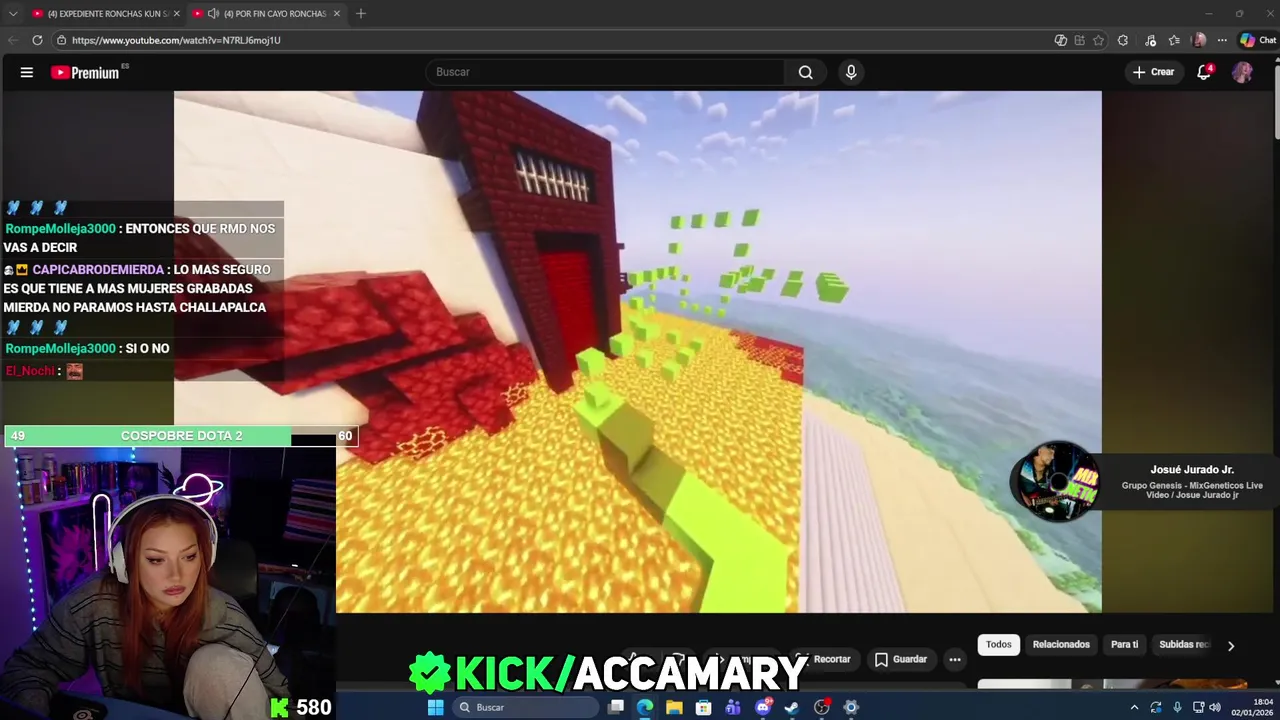Show more filter chips with right arrow
This screenshot has width=1280, height=720.
[1231, 645]
